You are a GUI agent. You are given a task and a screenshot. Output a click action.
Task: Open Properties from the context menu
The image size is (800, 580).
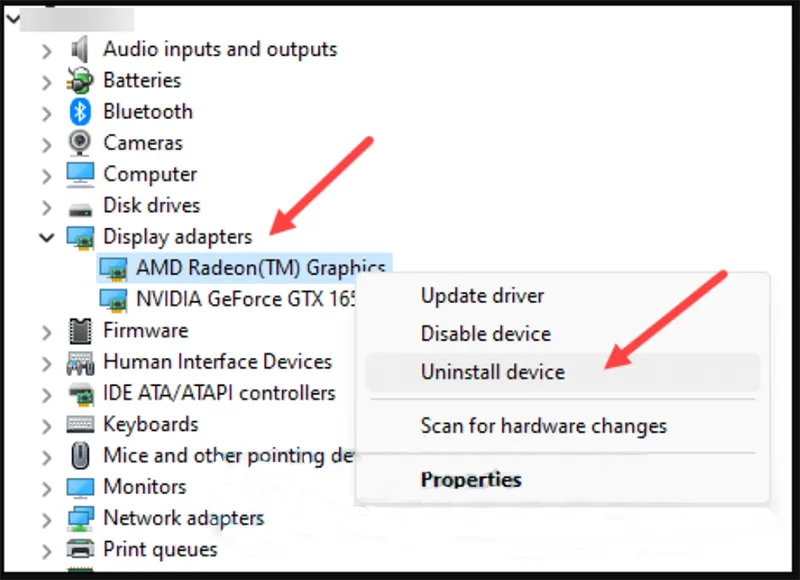point(471,480)
